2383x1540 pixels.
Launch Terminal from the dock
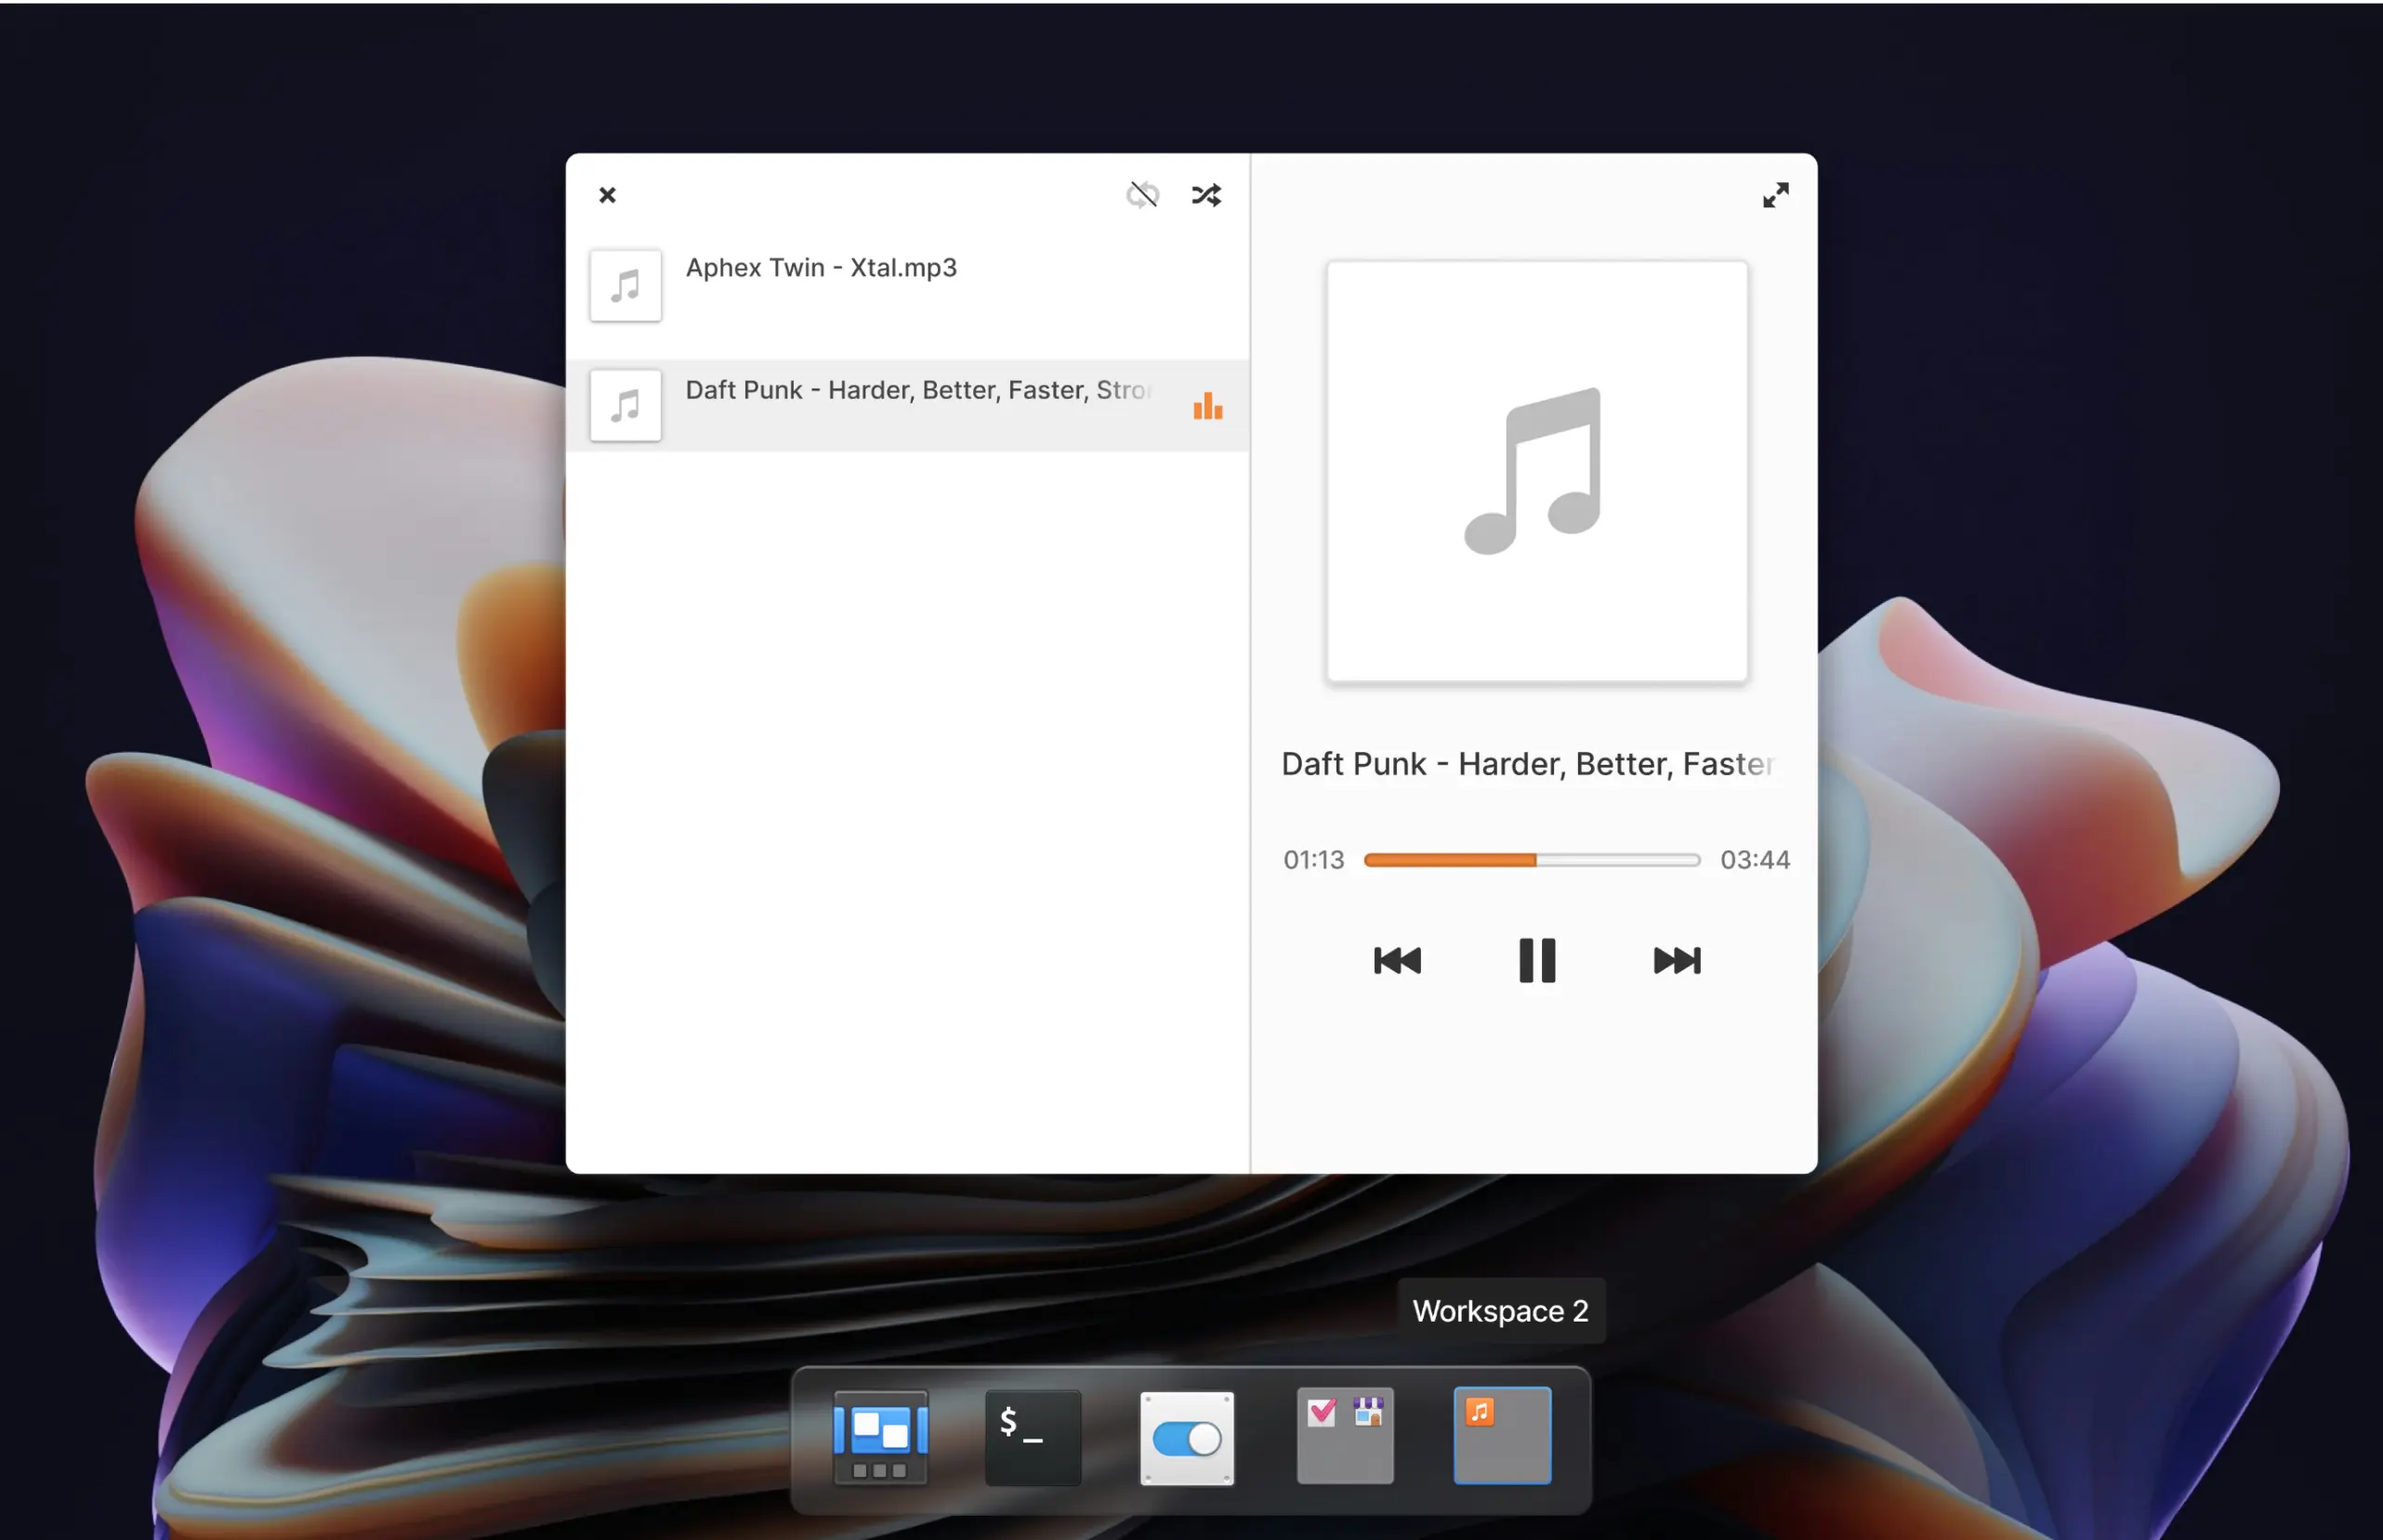[1032, 1437]
